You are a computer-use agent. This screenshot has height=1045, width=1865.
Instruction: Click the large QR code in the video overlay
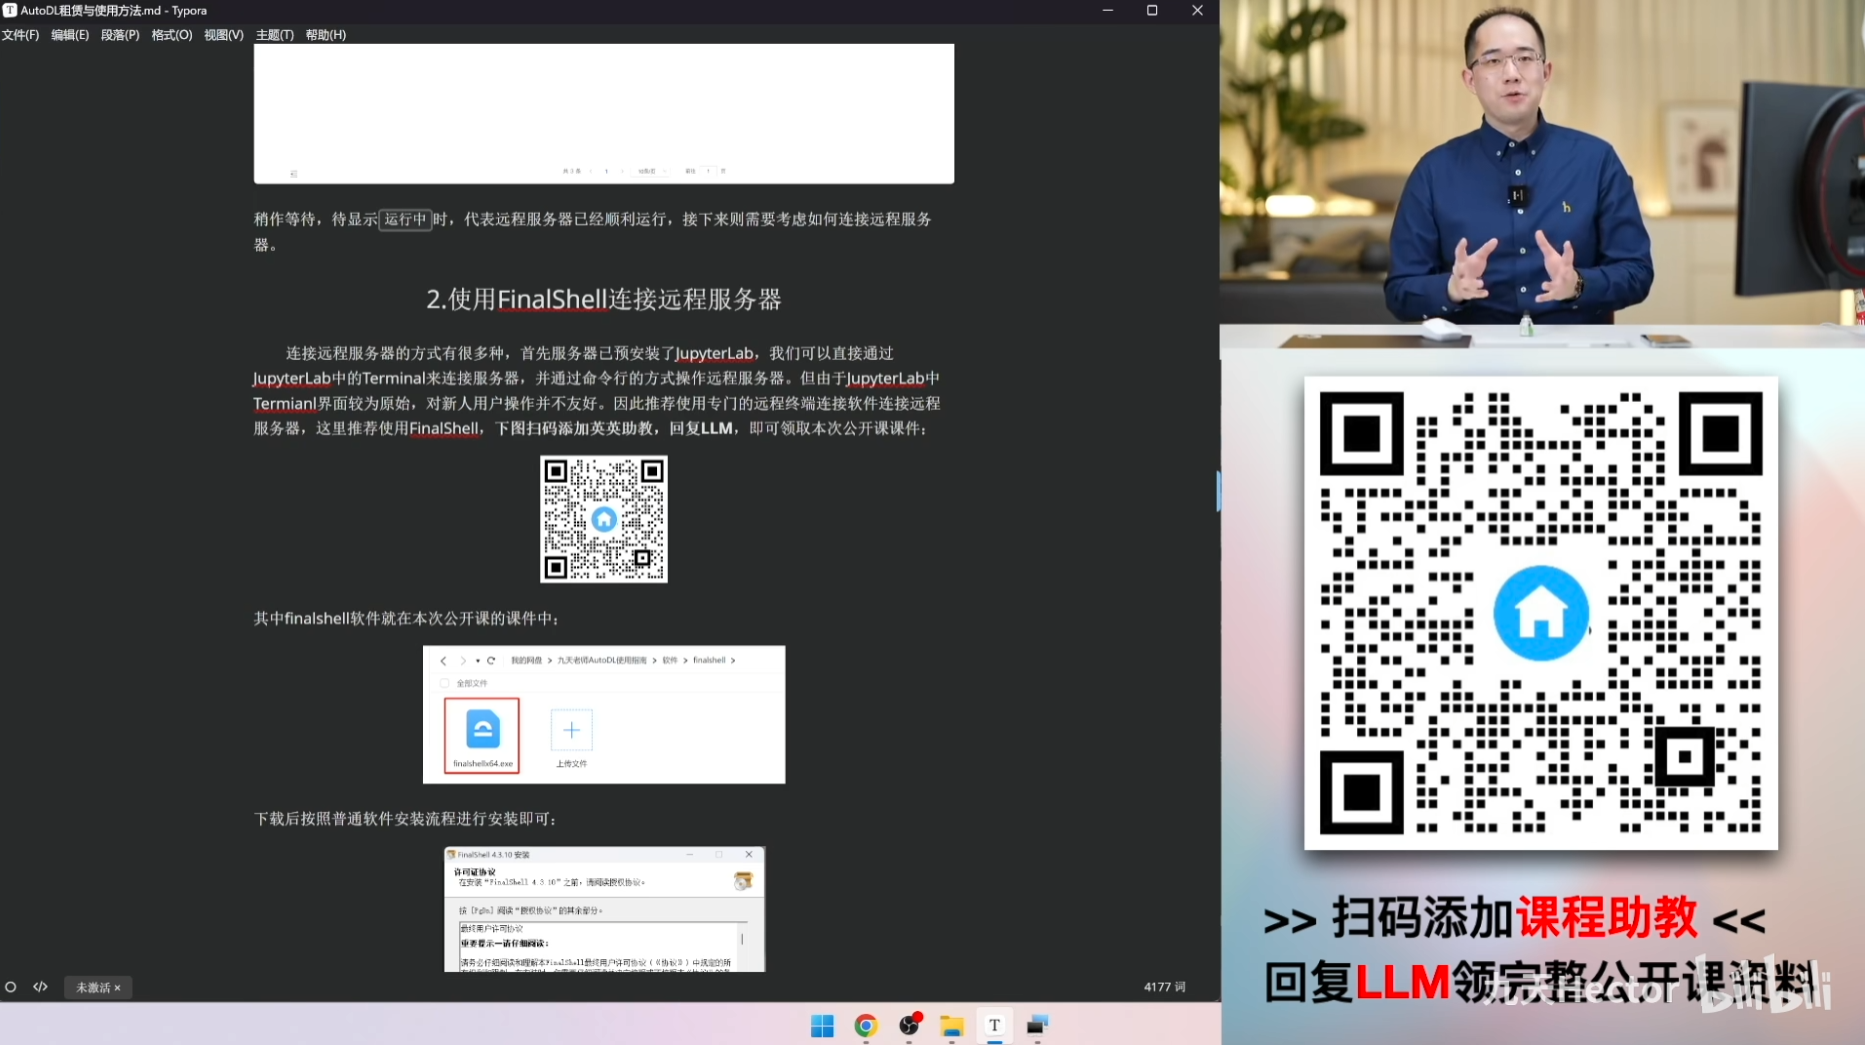[x=1541, y=613]
